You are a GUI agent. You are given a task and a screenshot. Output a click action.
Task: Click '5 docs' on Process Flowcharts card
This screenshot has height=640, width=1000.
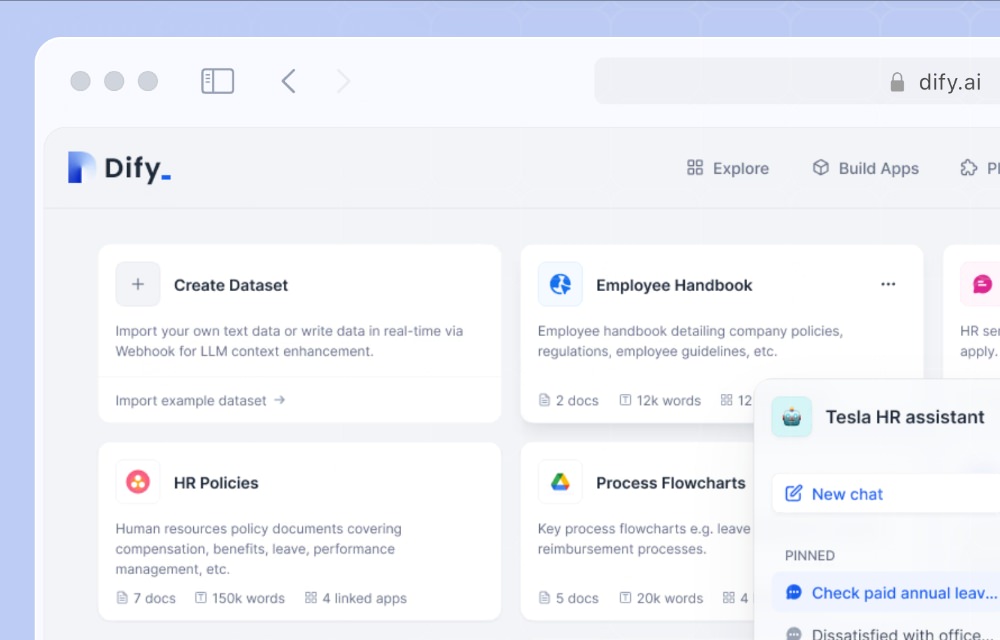pos(577,598)
